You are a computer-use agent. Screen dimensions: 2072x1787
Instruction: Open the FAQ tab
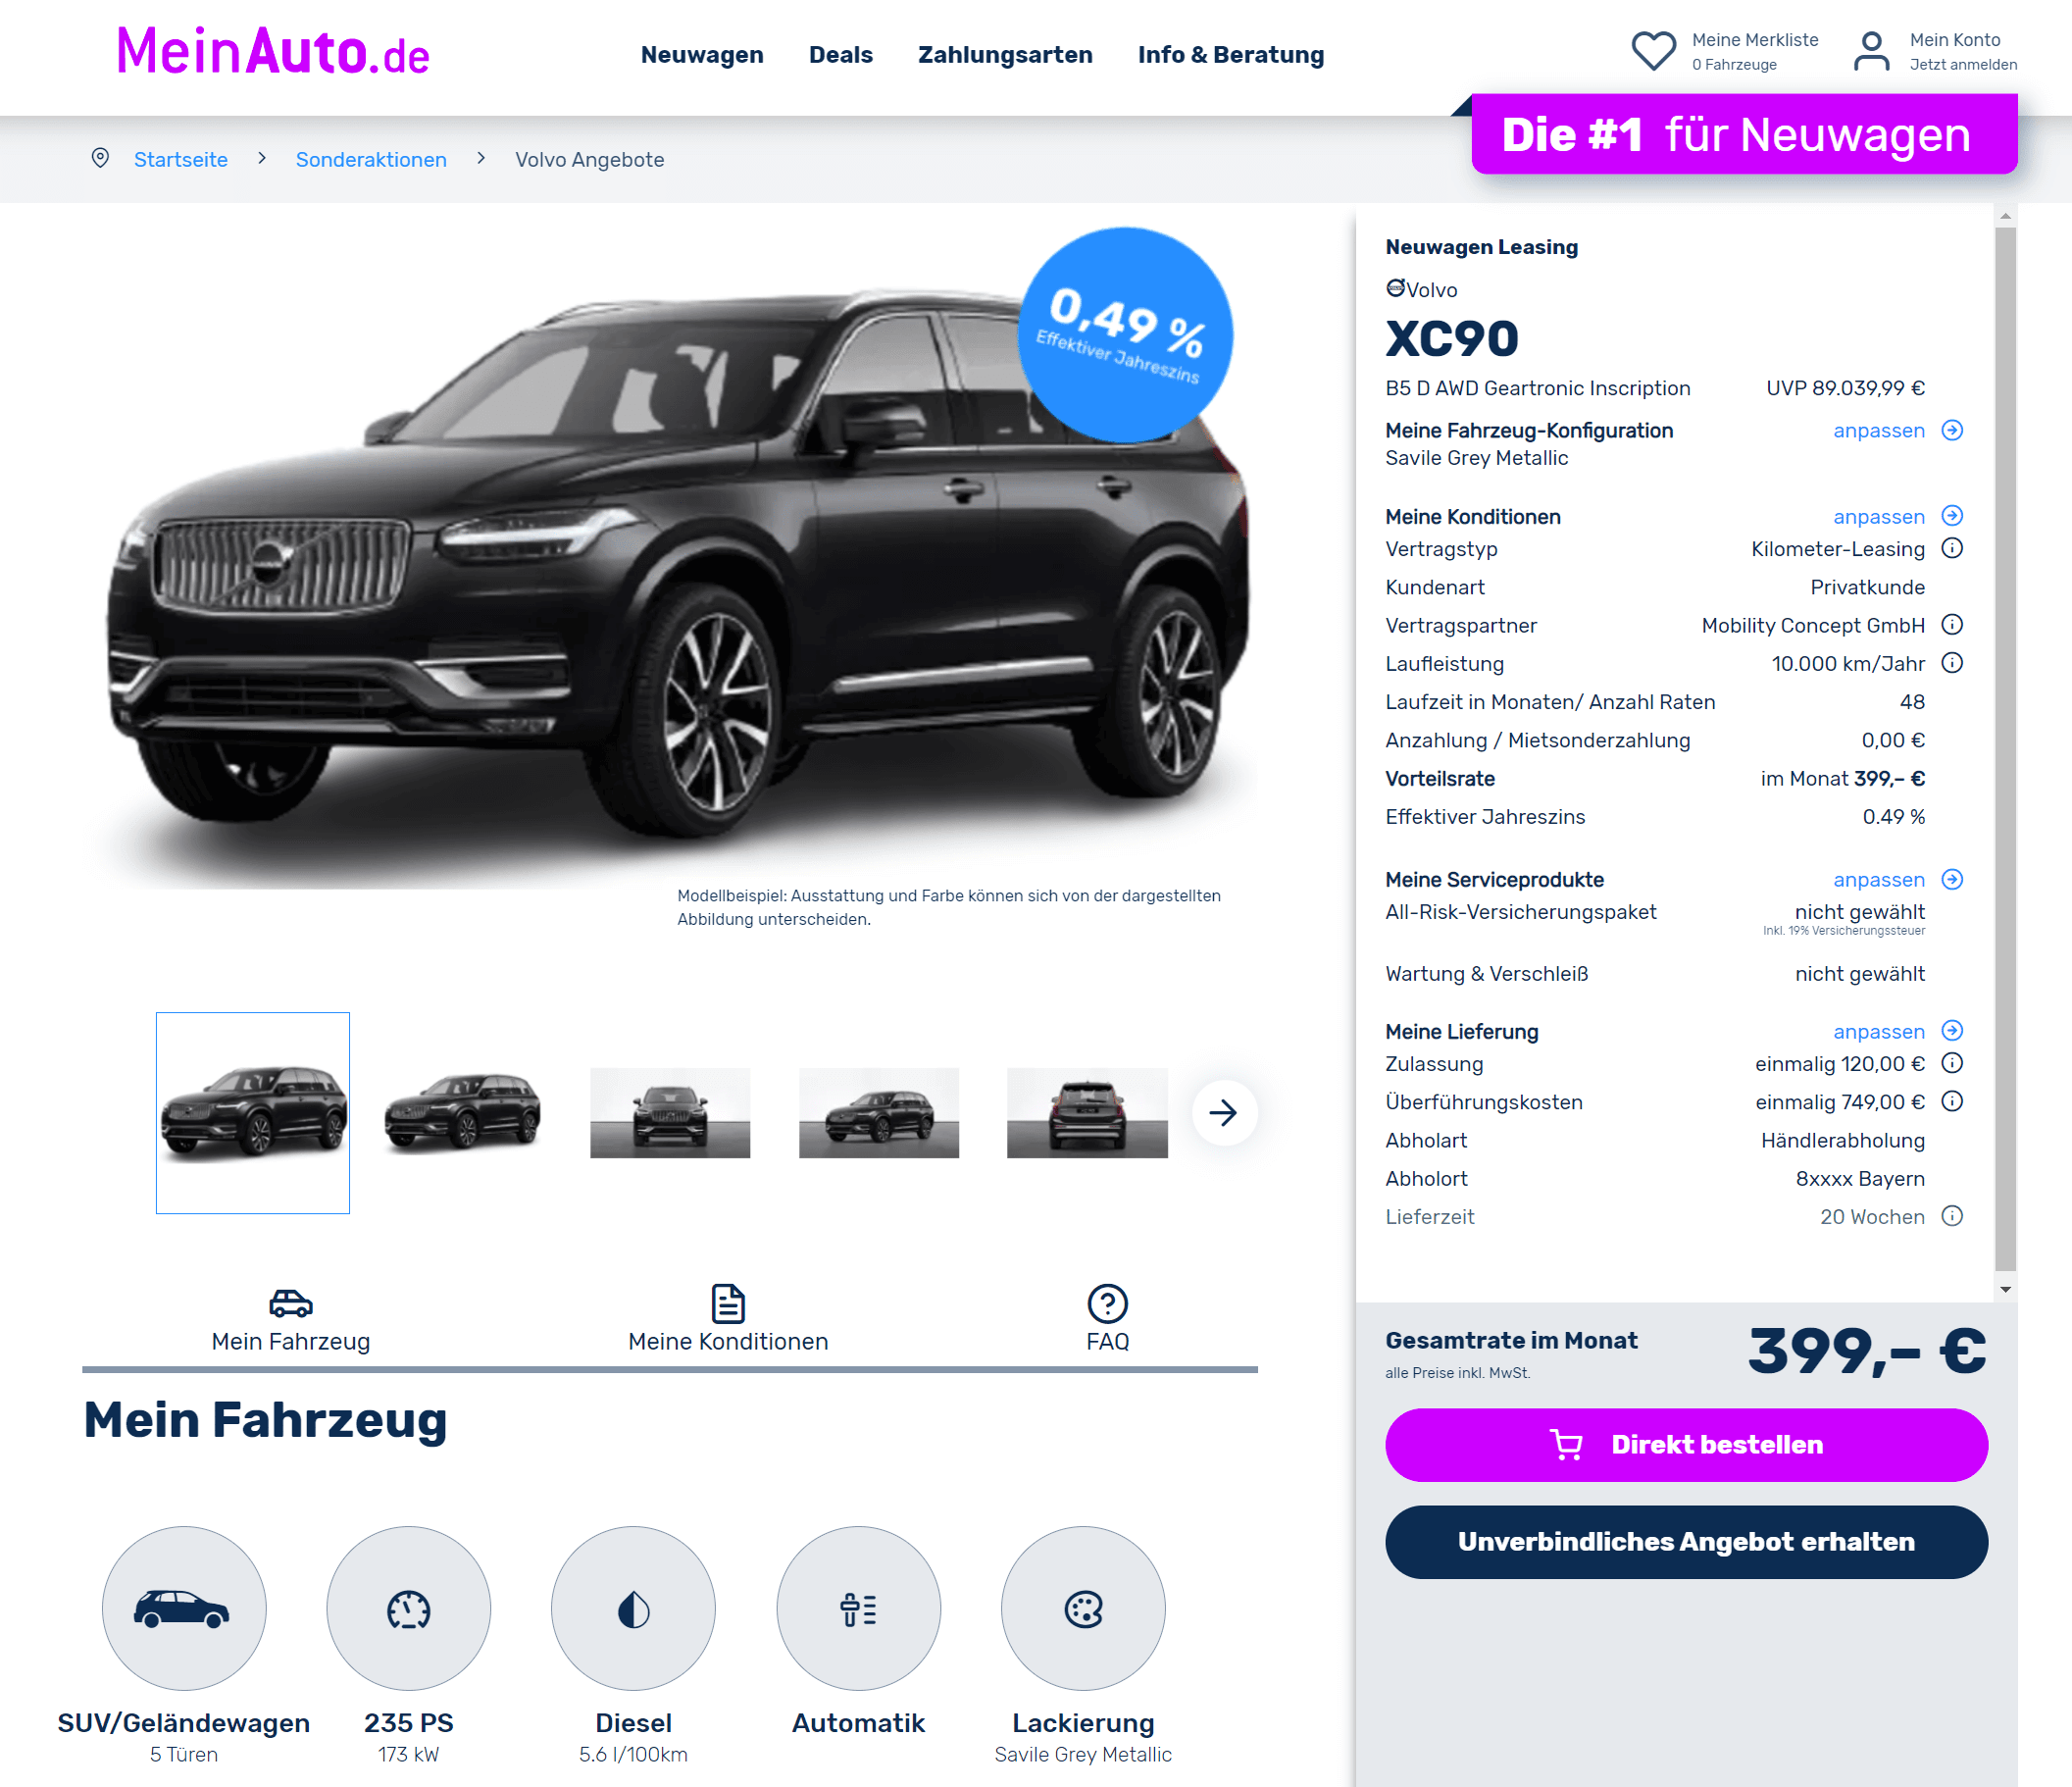click(x=1107, y=1320)
